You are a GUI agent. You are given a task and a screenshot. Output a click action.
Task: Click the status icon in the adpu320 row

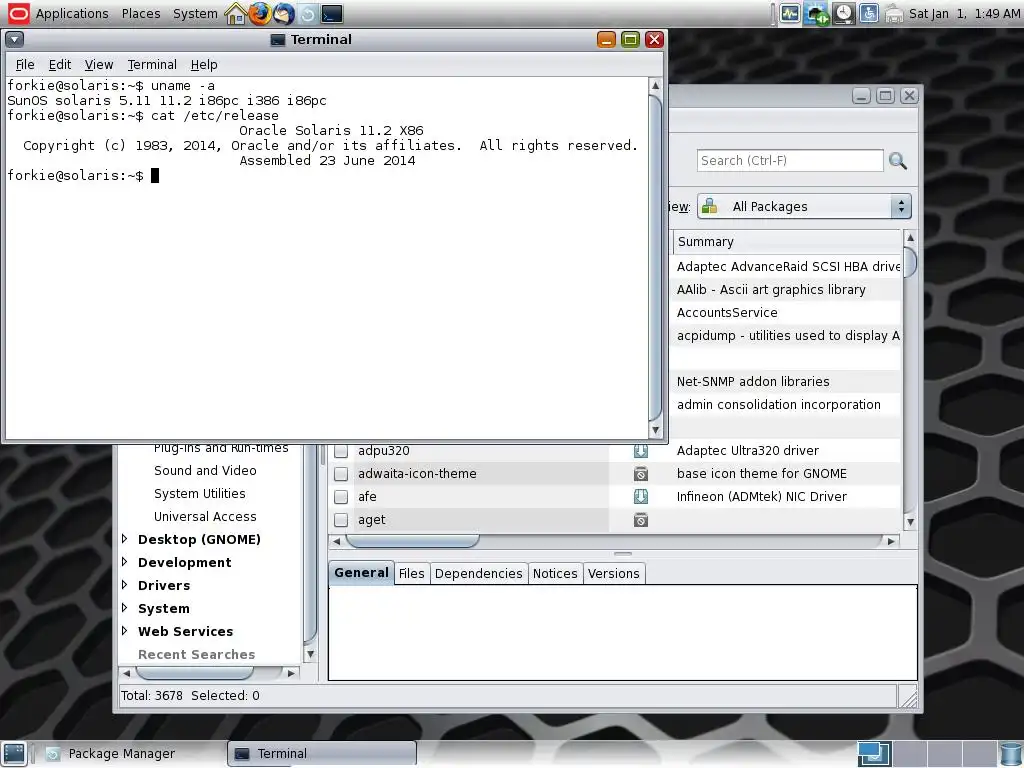pyautogui.click(x=641, y=451)
